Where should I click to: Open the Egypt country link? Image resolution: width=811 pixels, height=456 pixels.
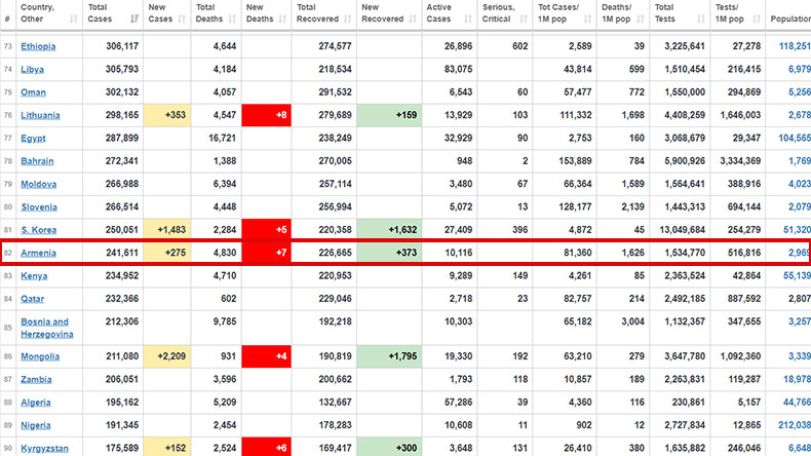click(33, 138)
